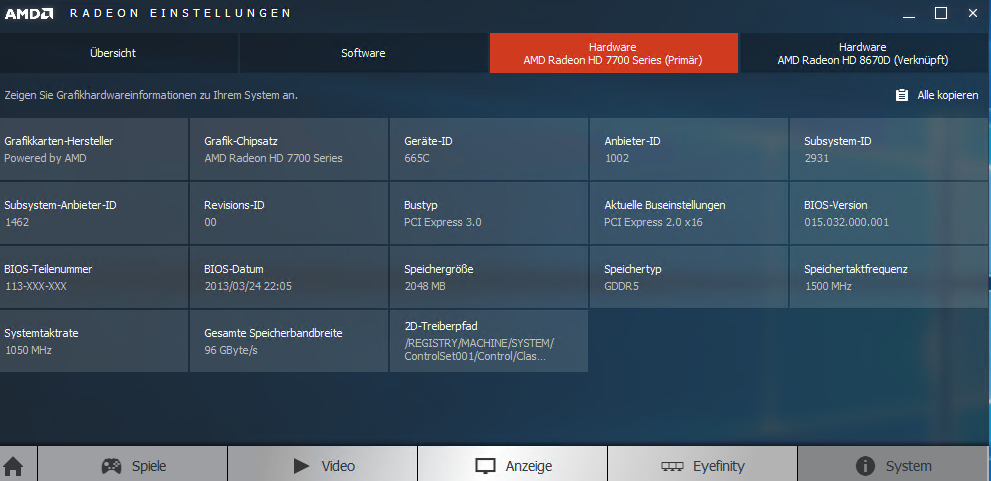991x481 pixels.
Task: Open the Eyefinity section
Action: click(x=703, y=463)
